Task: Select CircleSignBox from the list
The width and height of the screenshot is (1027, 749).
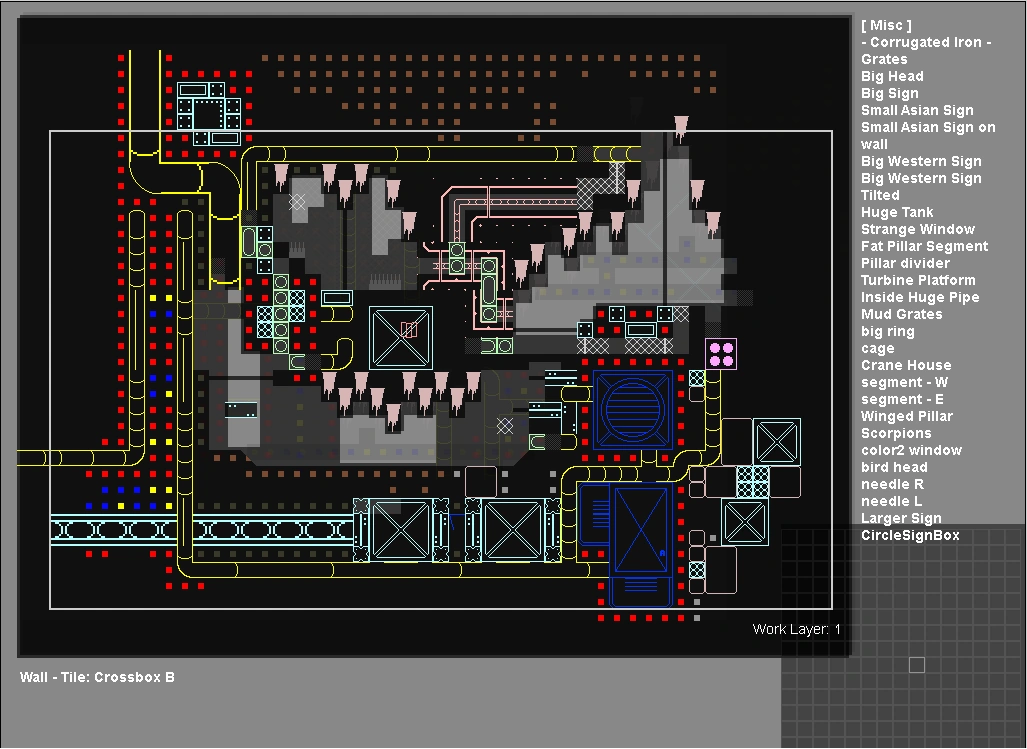Action: coord(910,535)
